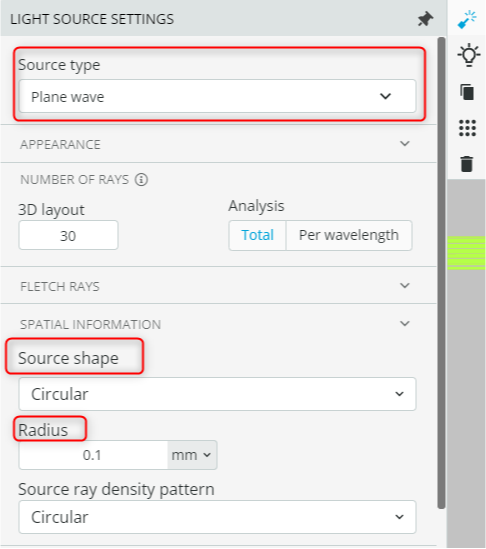Viewport: 486px width, 549px height.
Task: Click the 3D layout rays field
Action: tap(68, 235)
